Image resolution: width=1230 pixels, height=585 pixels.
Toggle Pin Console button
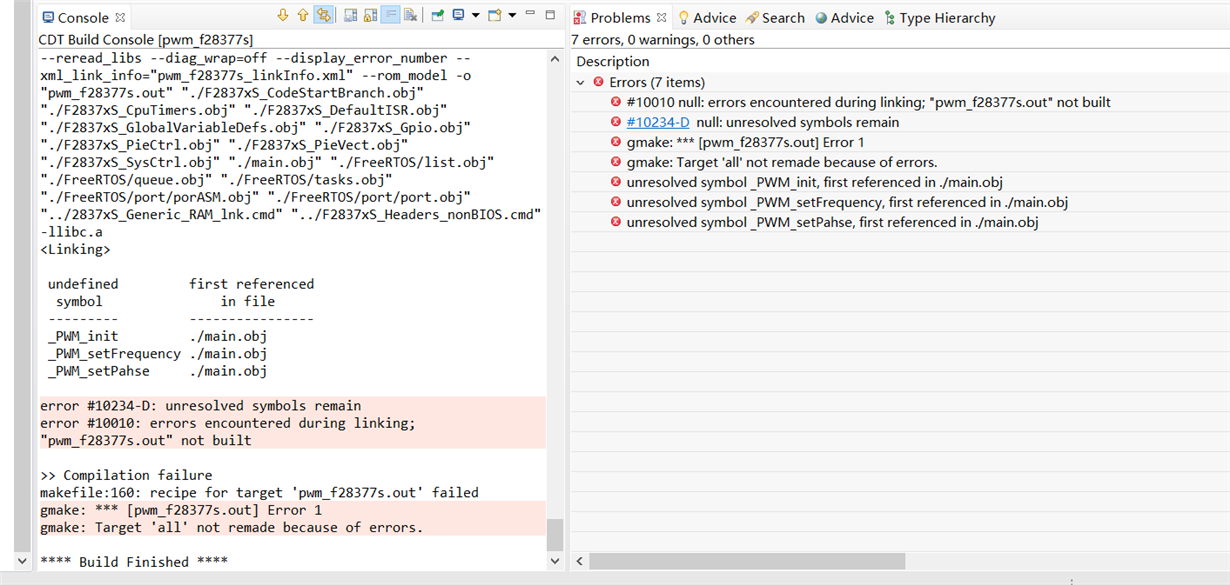[437, 16]
